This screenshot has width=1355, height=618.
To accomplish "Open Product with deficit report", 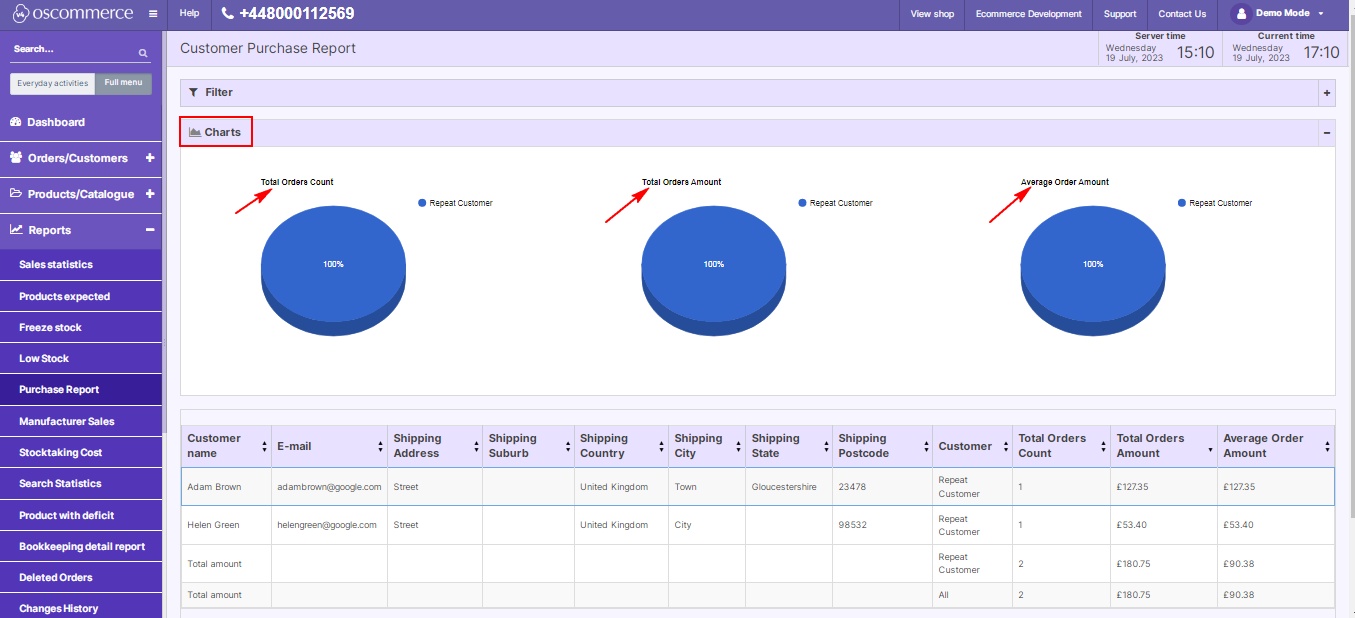I will (80, 515).
